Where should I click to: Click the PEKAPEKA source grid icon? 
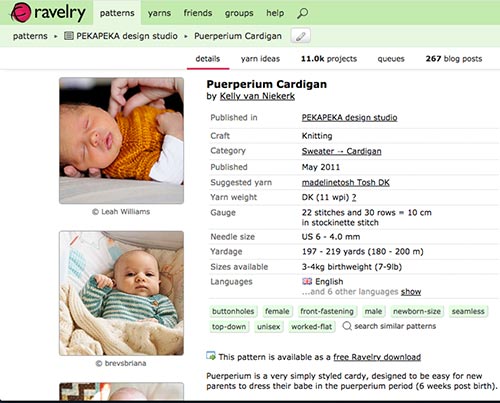(69, 36)
